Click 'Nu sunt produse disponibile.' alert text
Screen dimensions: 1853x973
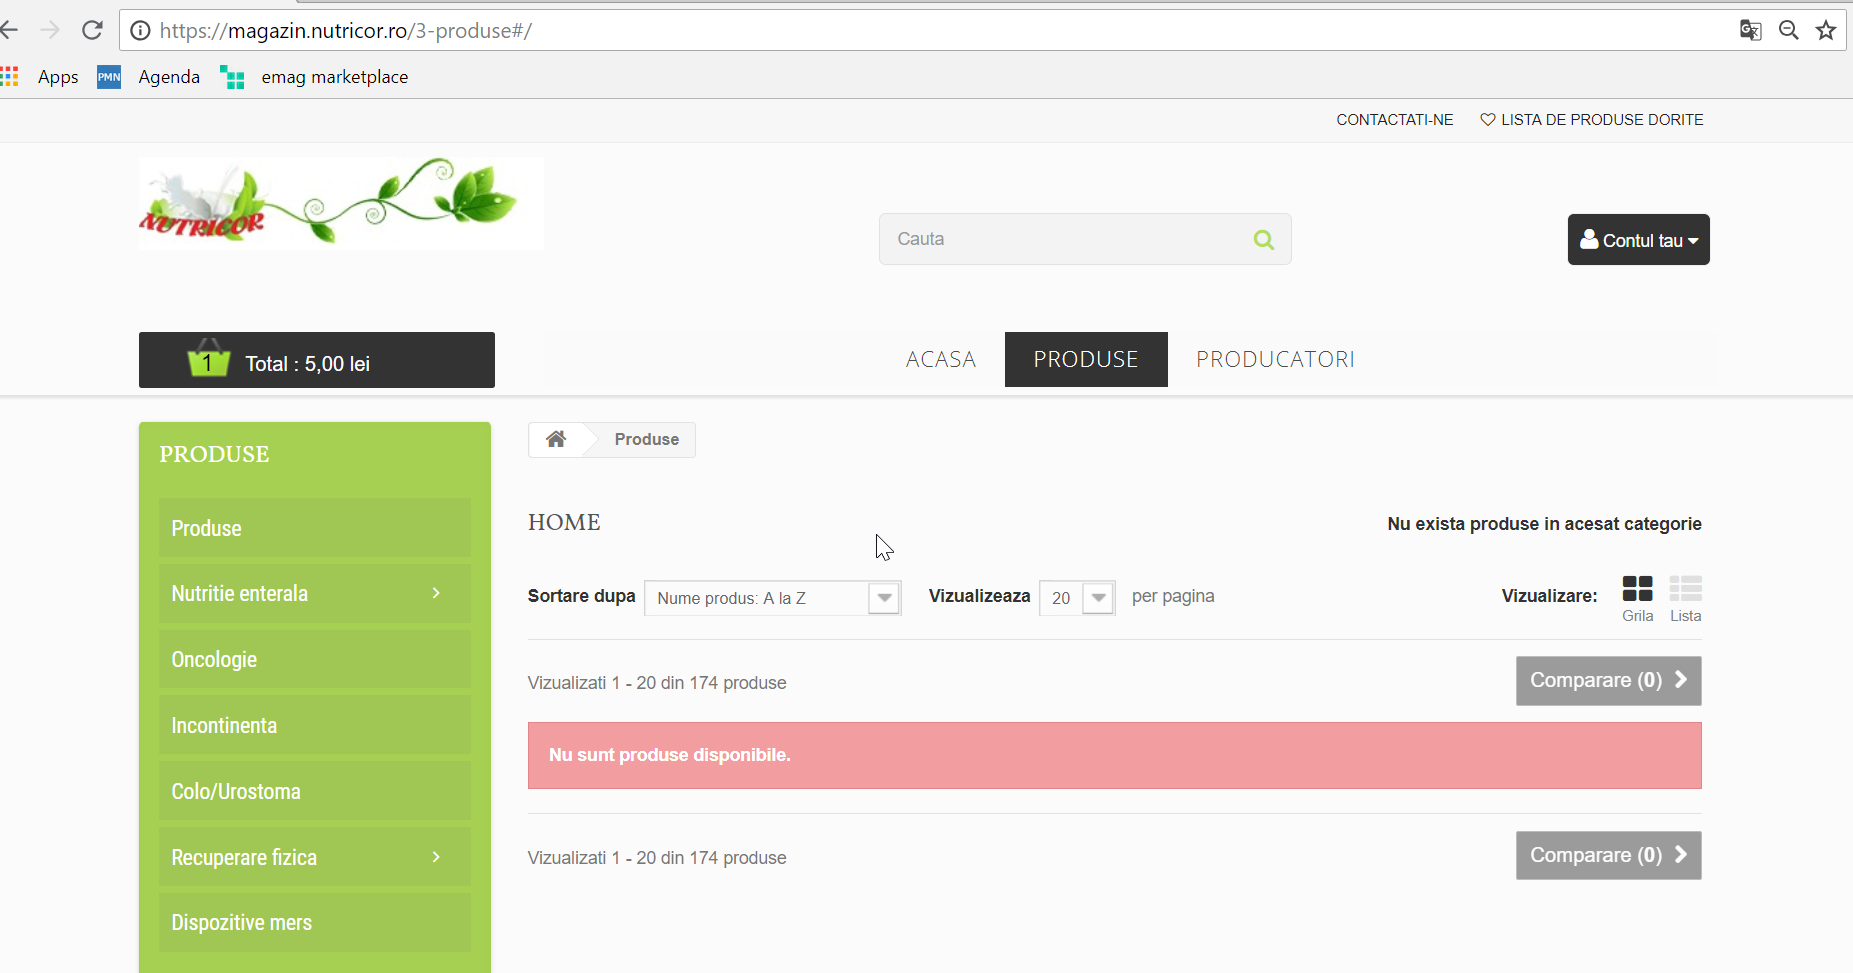pyautogui.click(x=670, y=755)
